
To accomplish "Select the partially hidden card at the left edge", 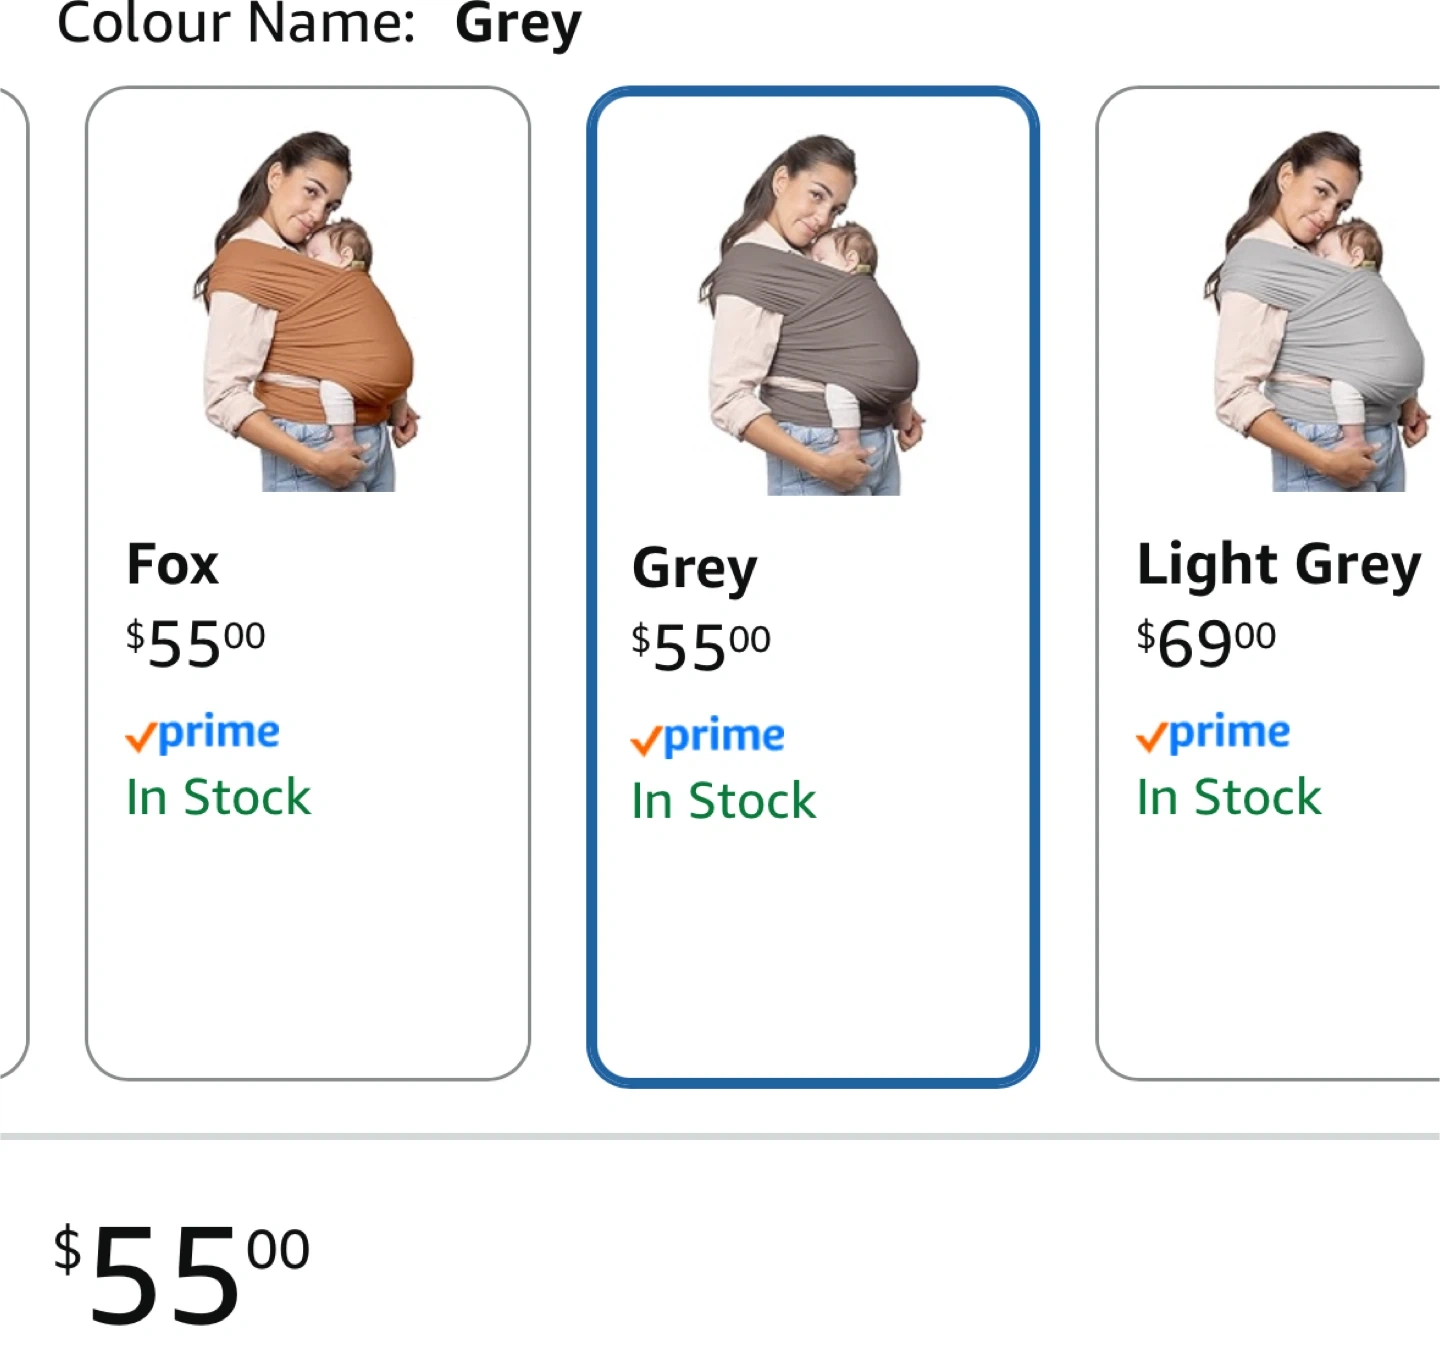I will pyautogui.click(x=12, y=580).
